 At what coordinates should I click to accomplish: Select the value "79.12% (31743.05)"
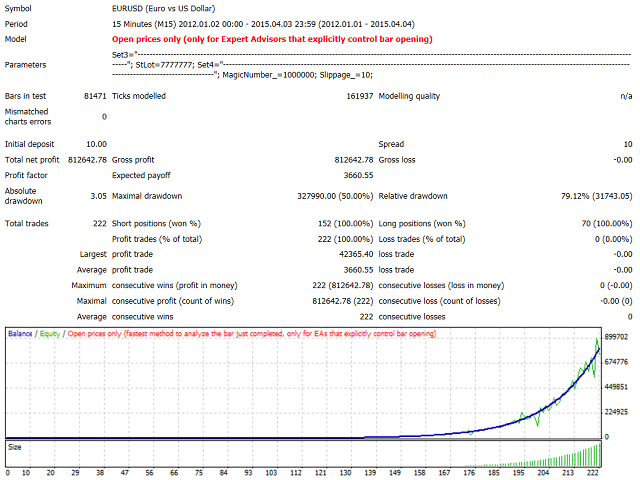pyautogui.click(x=596, y=196)
